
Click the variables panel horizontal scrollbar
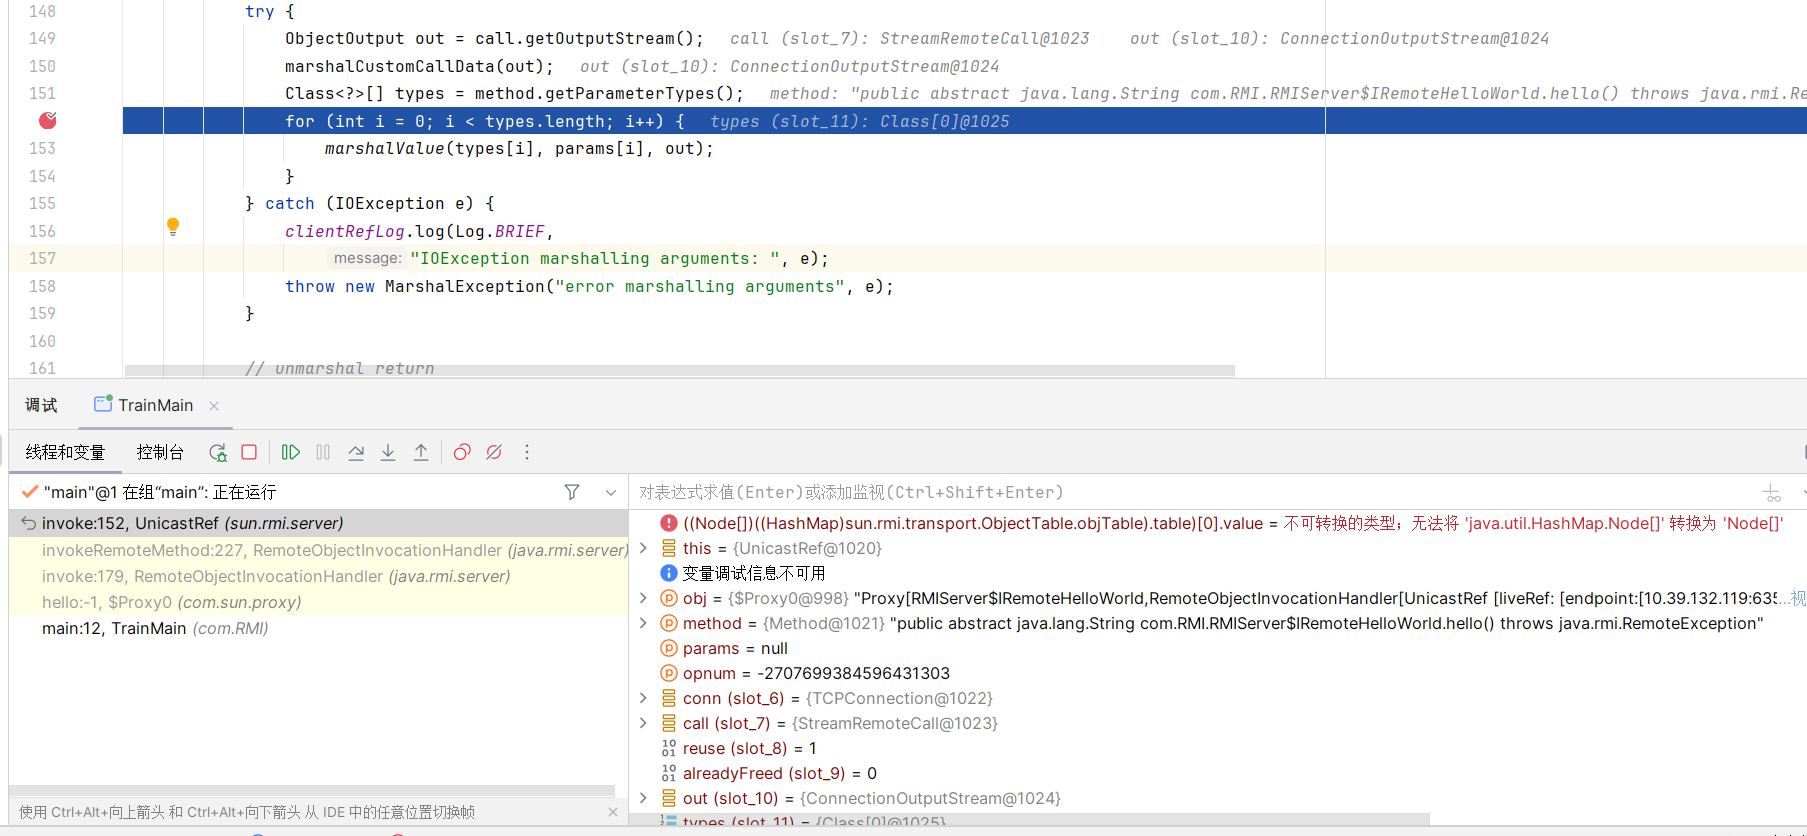(x=1030, y=819)
